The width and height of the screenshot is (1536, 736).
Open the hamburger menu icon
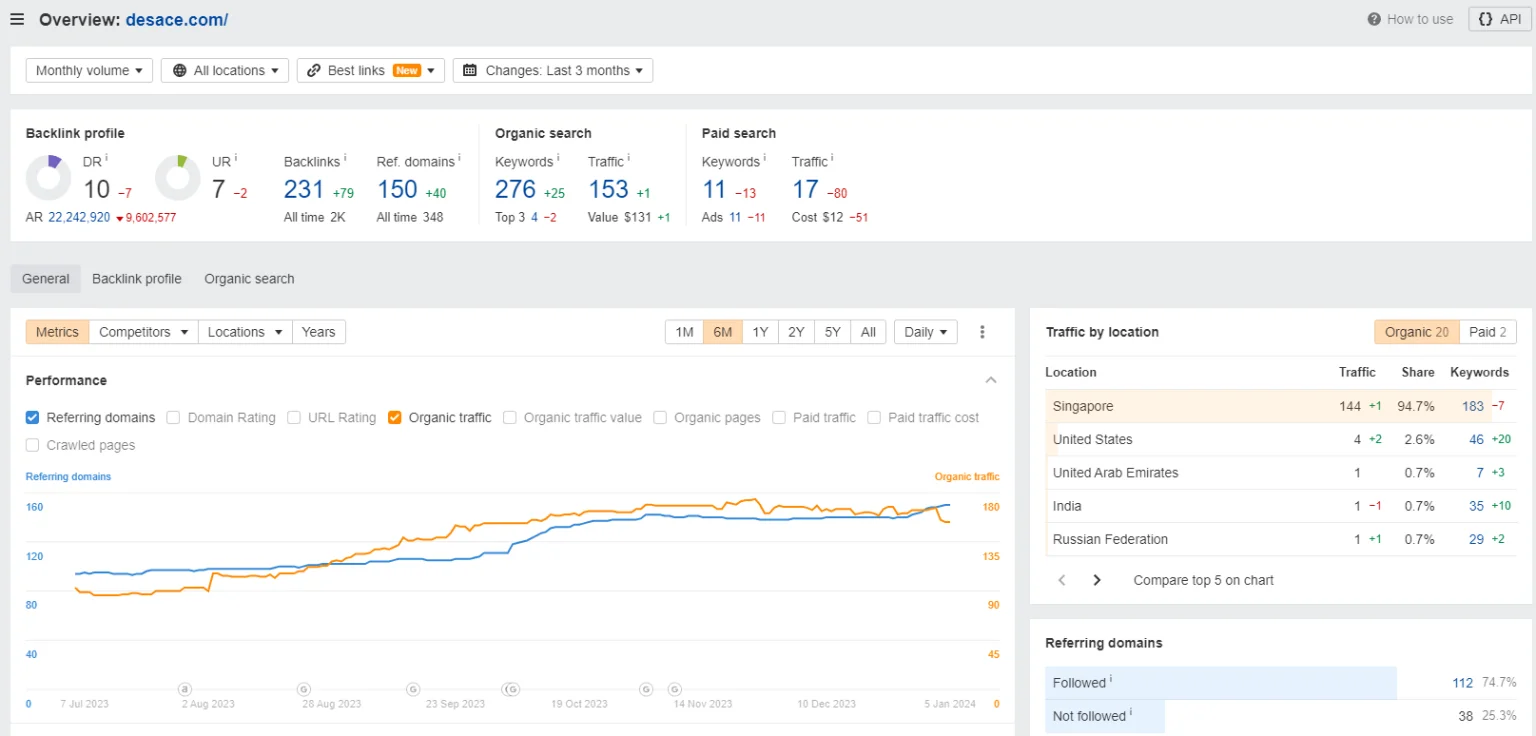(17, 19)
